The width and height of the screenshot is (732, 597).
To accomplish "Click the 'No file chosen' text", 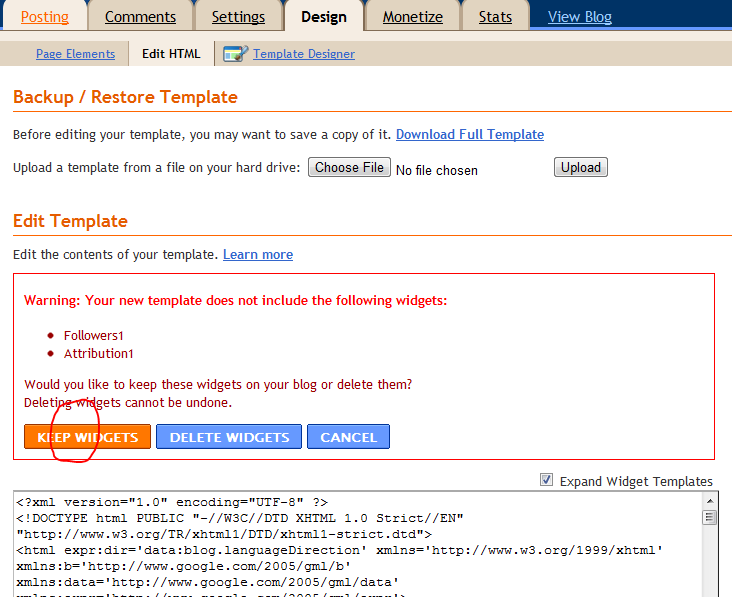I will tap(436, 170).
